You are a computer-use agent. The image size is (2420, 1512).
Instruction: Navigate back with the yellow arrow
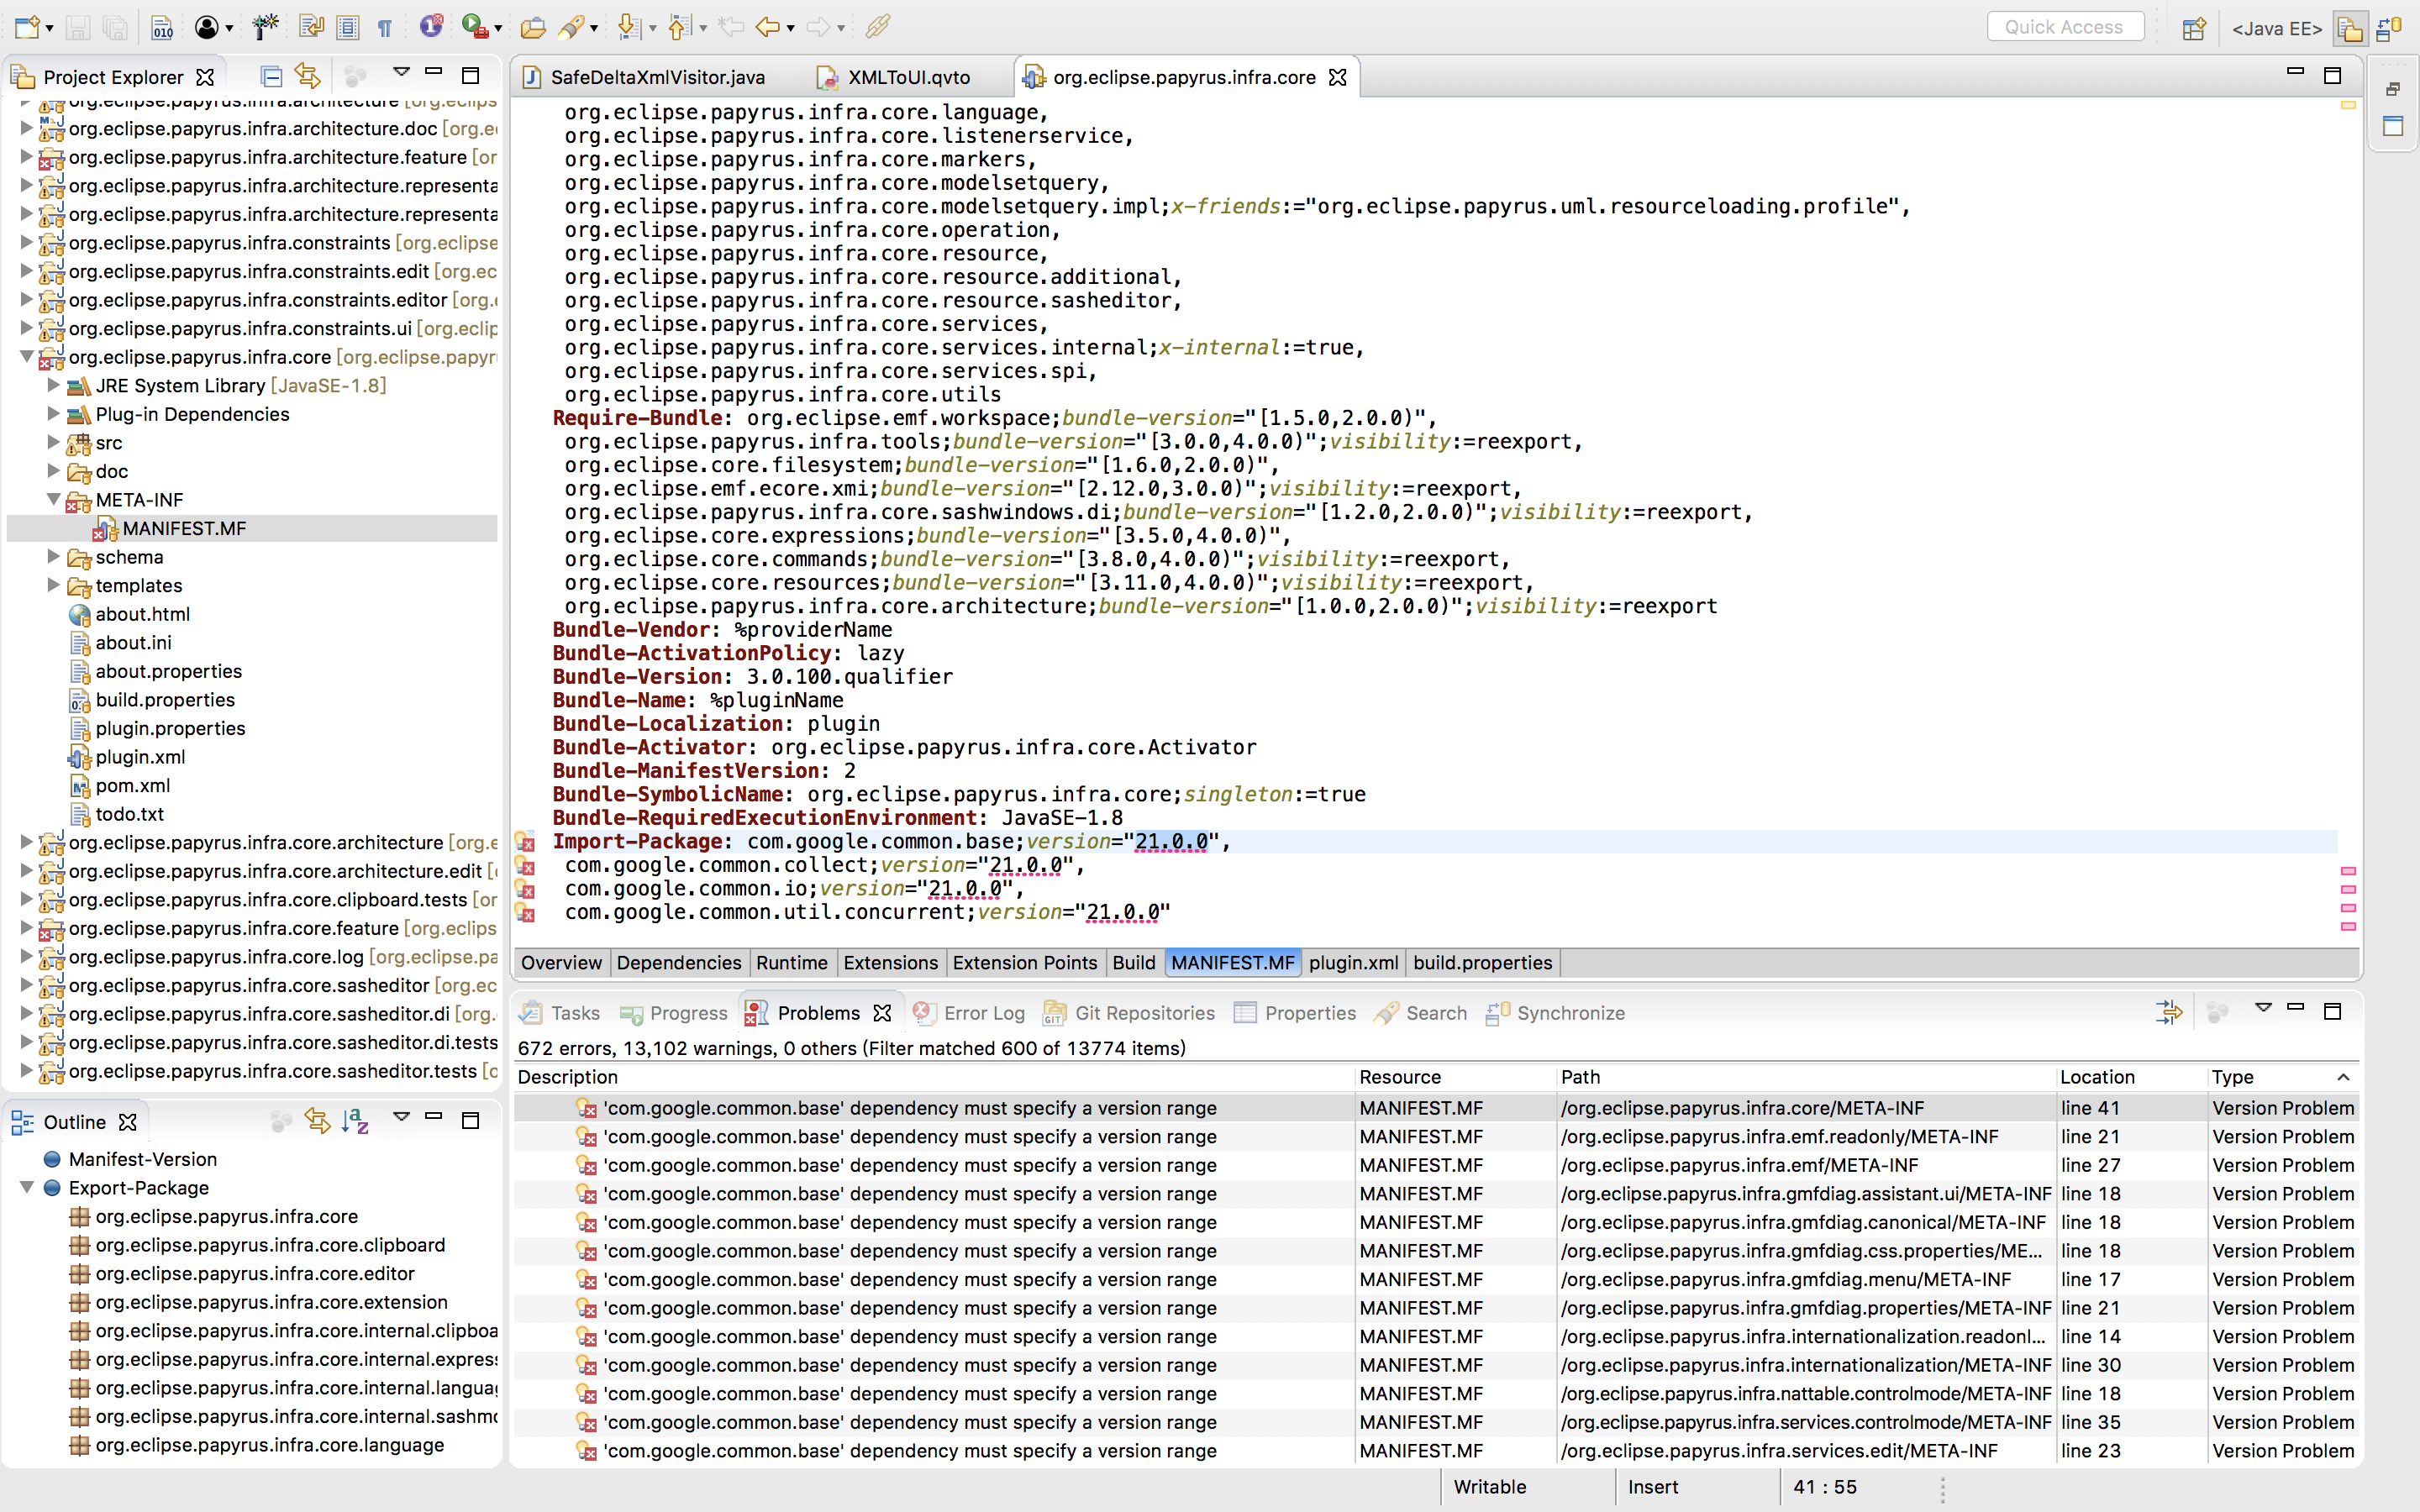pos(767,27)
